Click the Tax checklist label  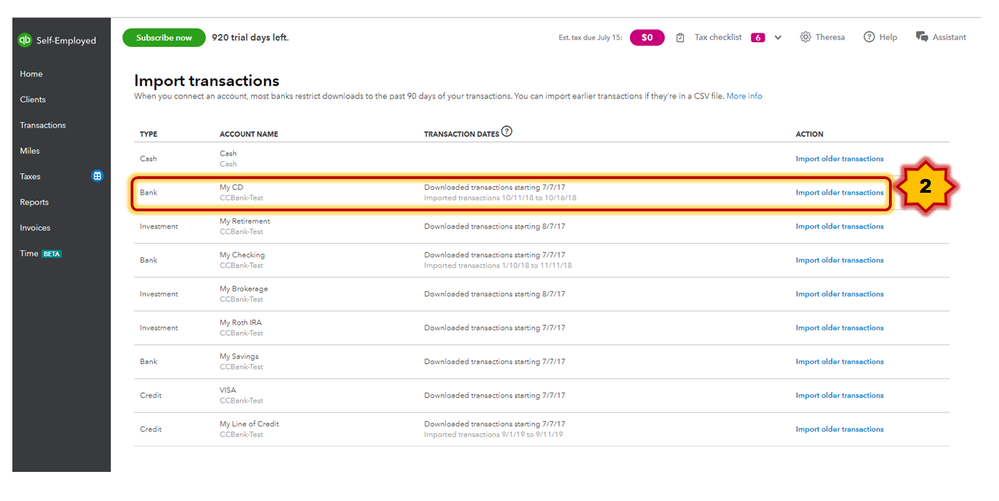tap(718, 38)
